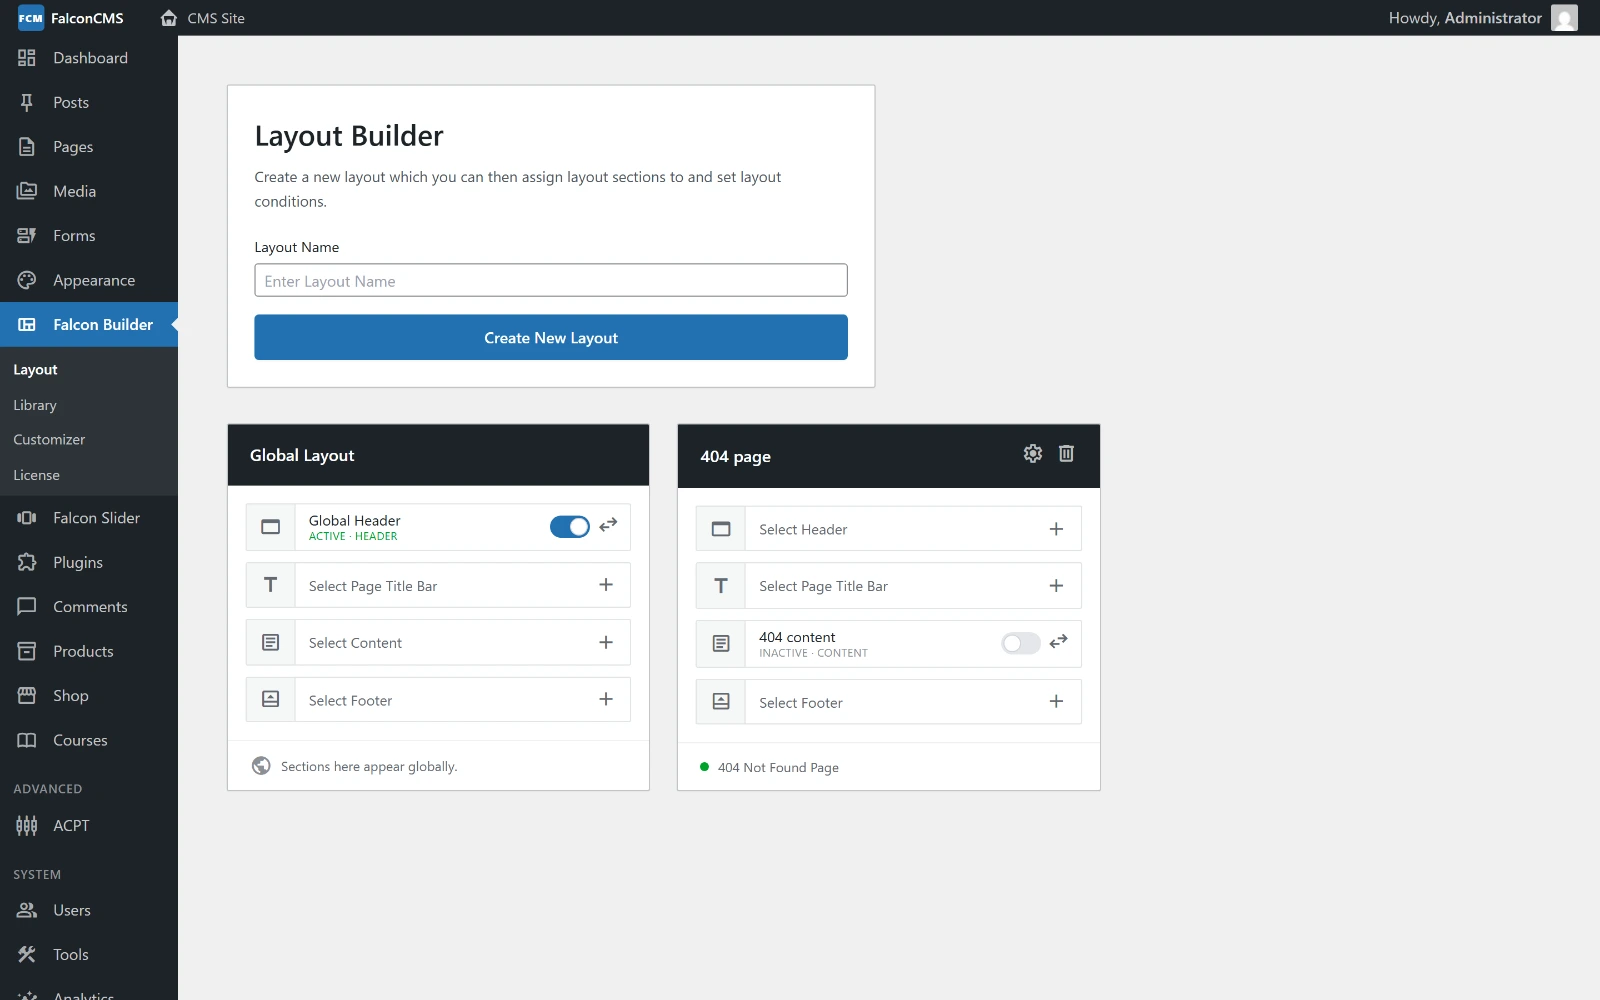1600x1000 pixels.
Task: Open Appearance menu item
Action: click(89, 280)
